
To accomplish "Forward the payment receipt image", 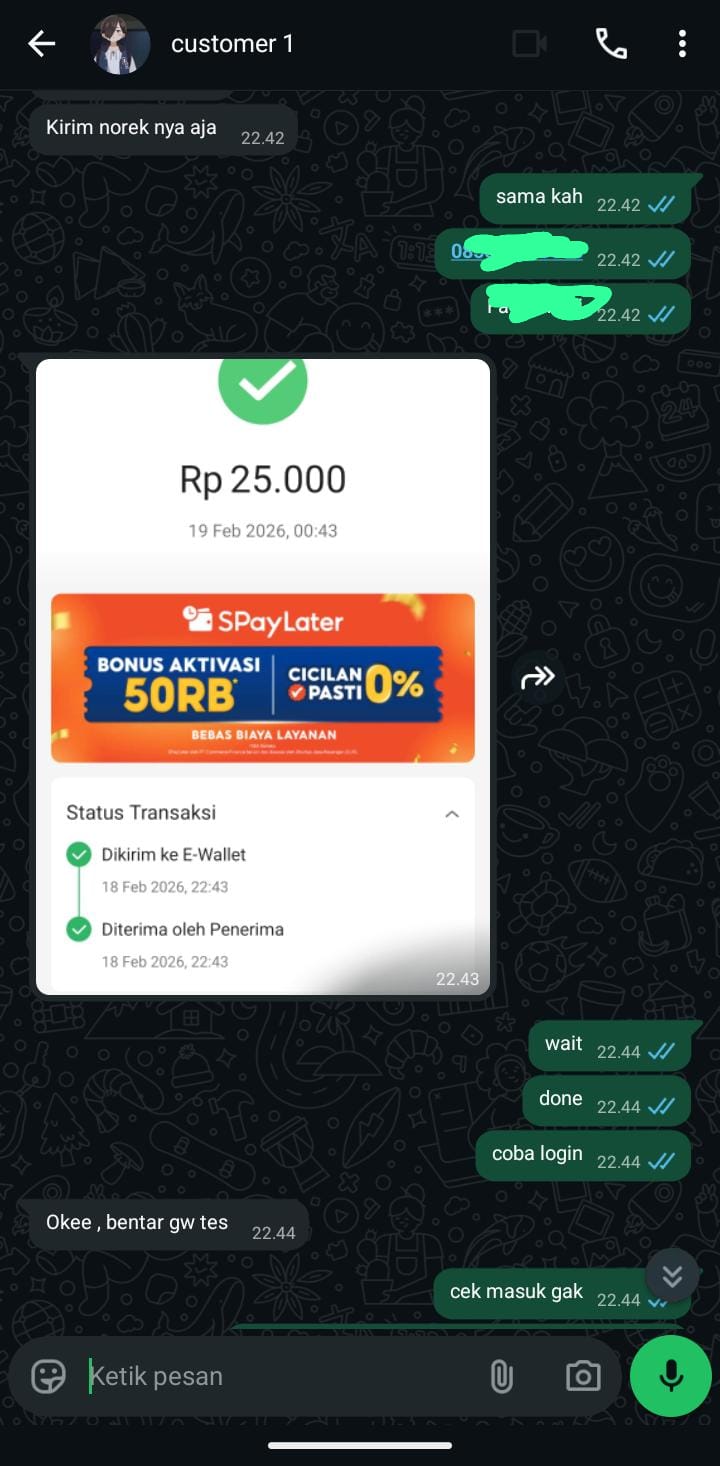I will coord(537,677).
